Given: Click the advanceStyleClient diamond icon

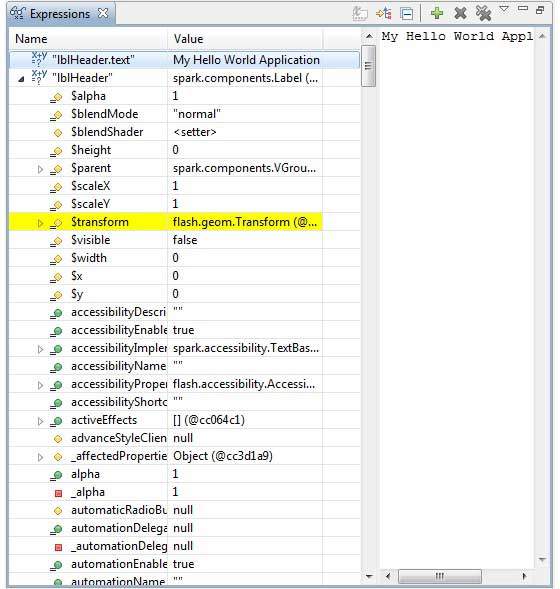Looking at the screenshot, I should [57, 438].
